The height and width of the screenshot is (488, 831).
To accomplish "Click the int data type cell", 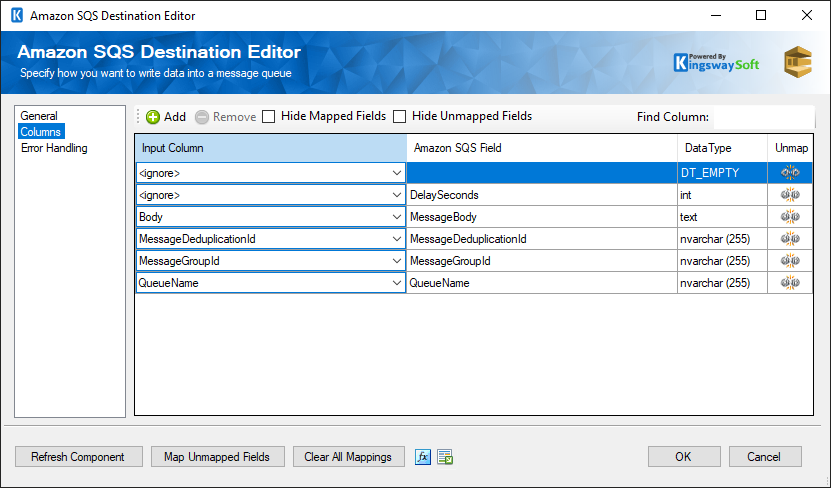I will coord(722,195).
